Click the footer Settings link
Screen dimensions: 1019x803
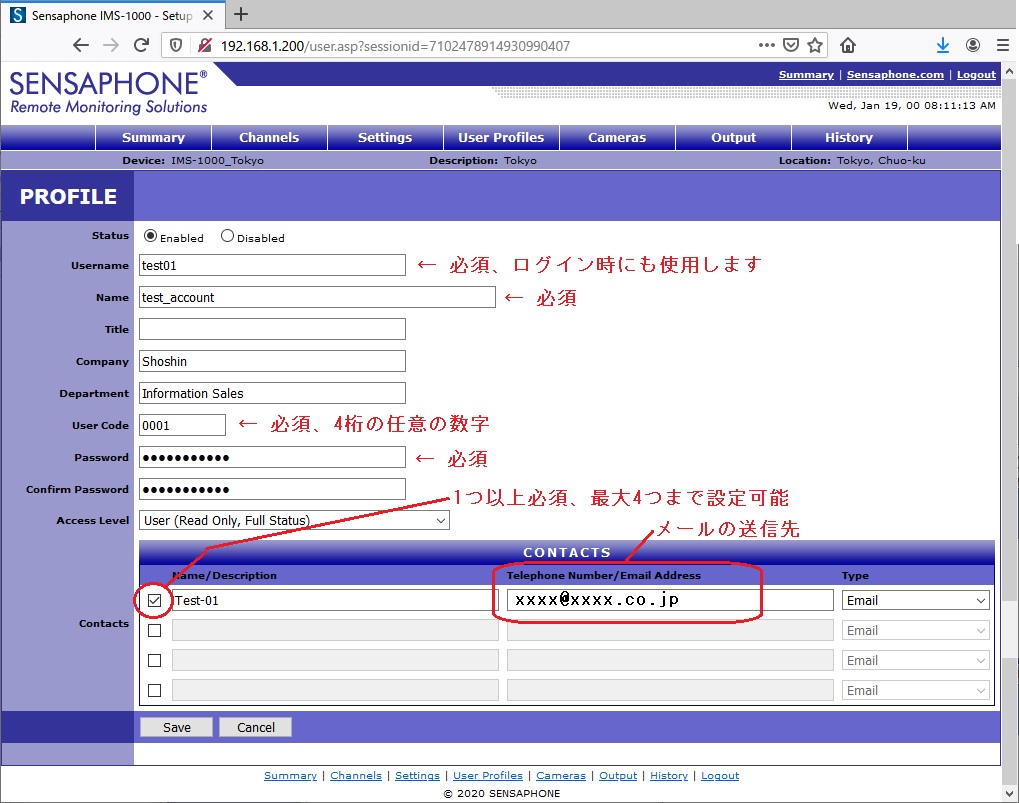417,776
